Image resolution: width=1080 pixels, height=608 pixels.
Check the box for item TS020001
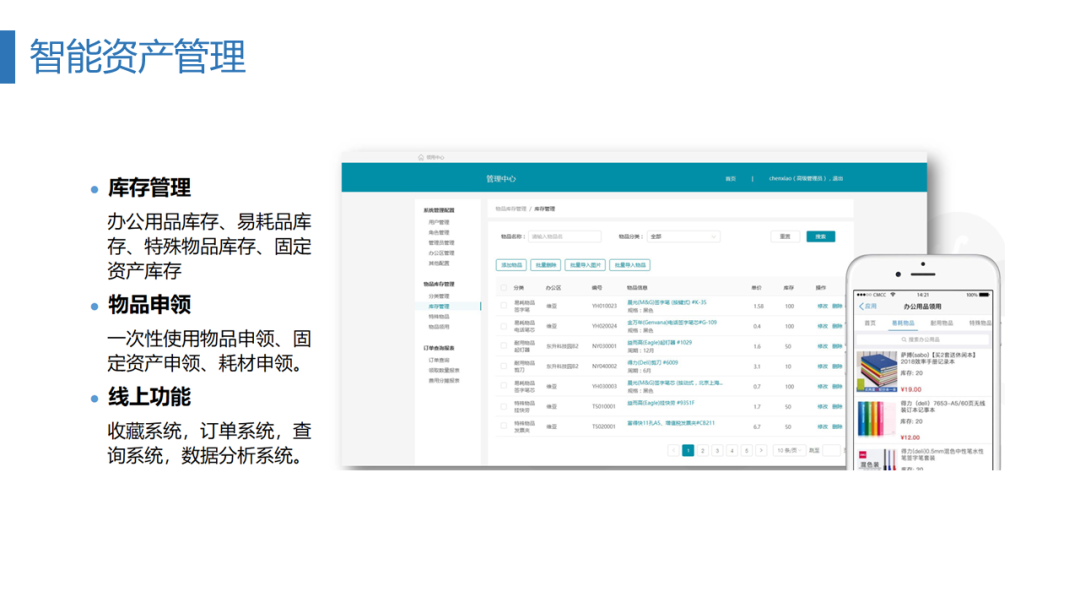click(503, 426)
